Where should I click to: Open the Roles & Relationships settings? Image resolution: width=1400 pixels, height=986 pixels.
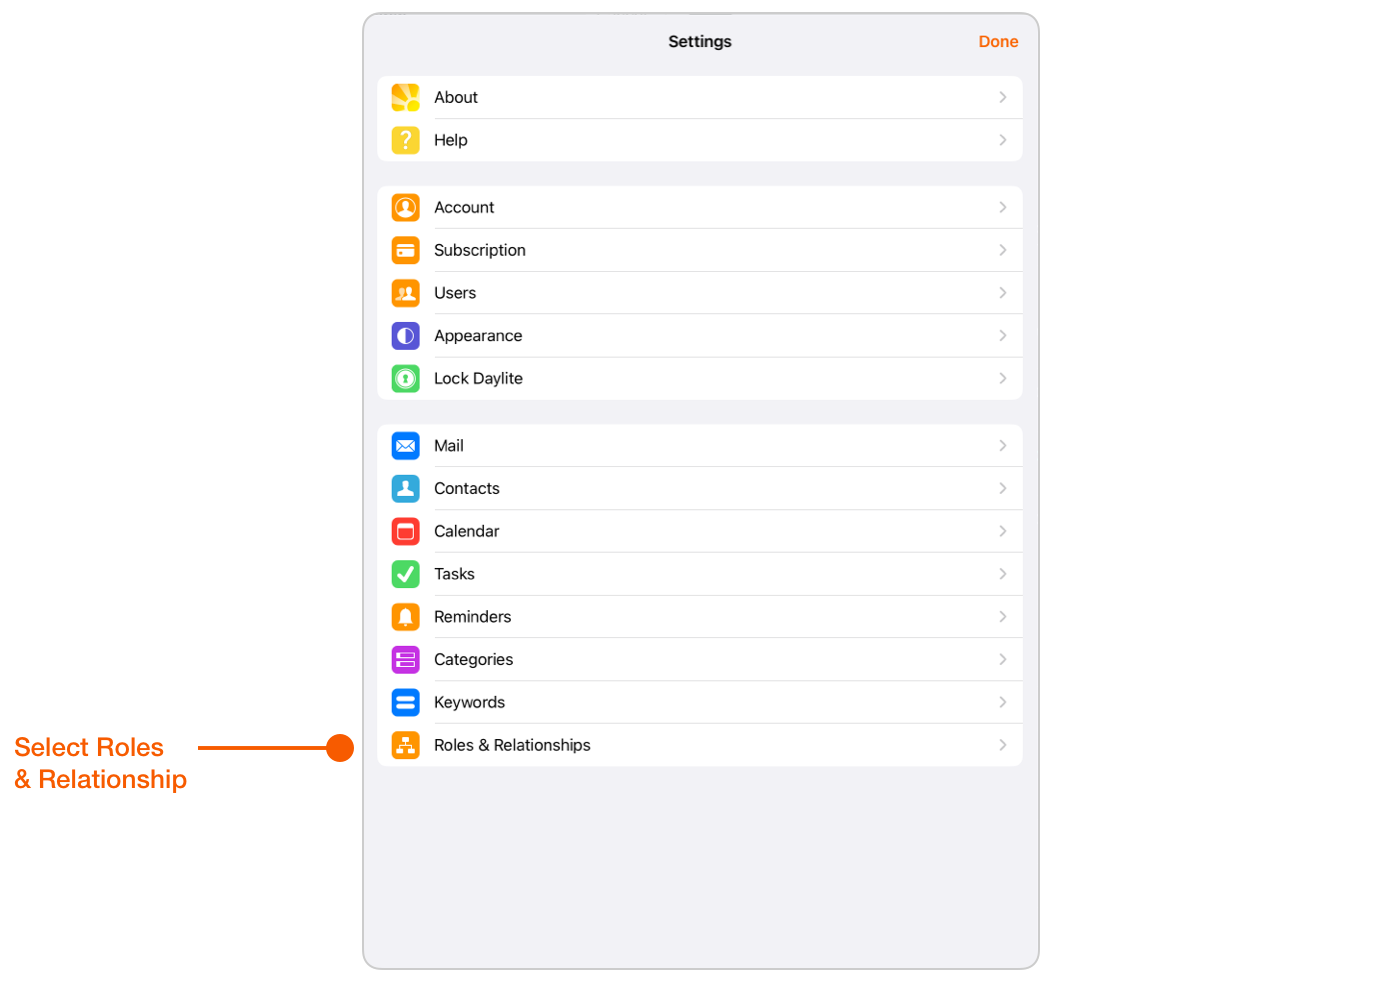pos(700,745)
